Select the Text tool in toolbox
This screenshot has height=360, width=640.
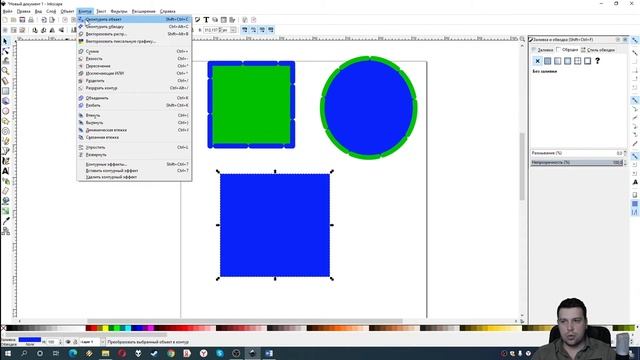click(x=5, y=171)
